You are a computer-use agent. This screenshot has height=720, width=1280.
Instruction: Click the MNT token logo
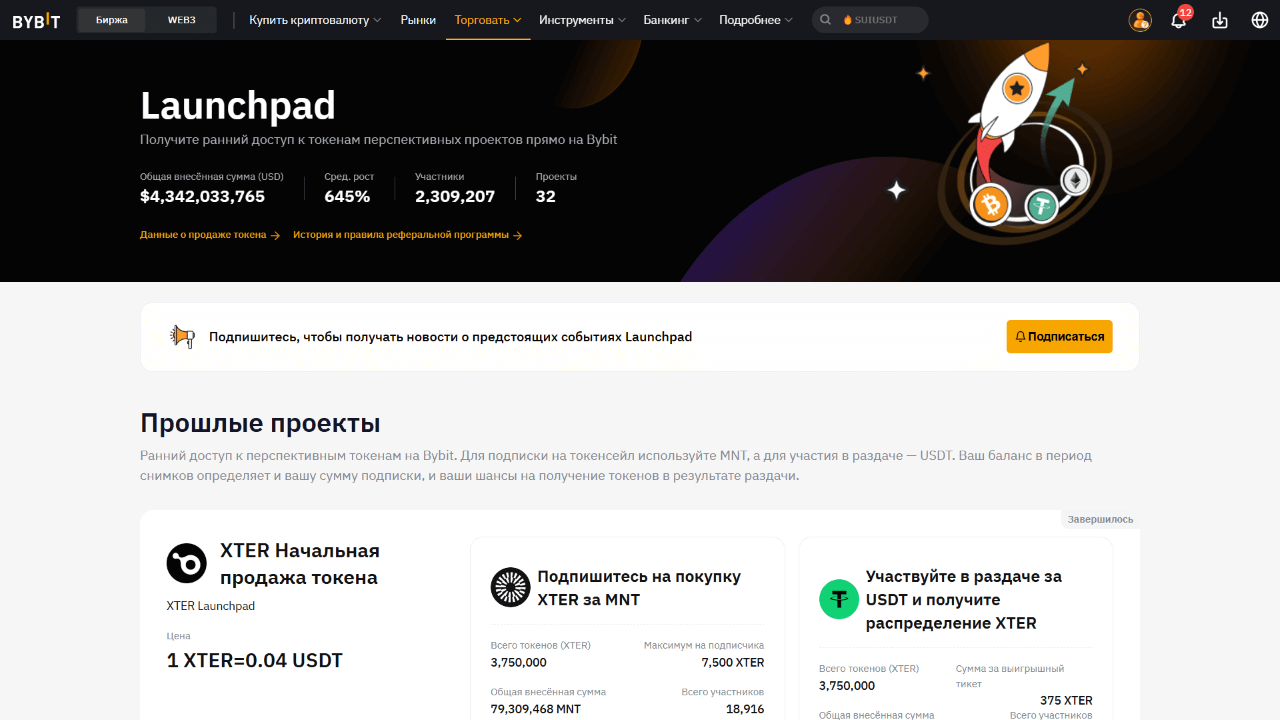pyautogui.click(x=510, y=588)
